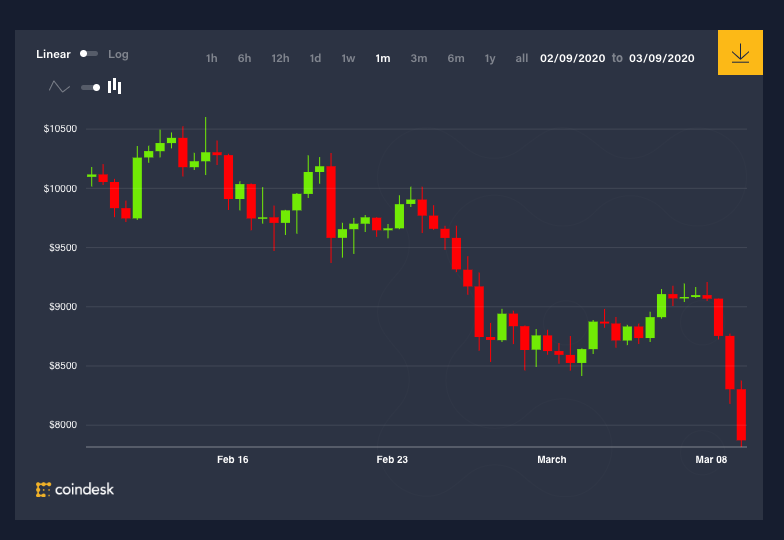This screenshot has height=540, width=784.
Task: Select the 1m time range
Action: pyautogui.click(x=382, y=58)
